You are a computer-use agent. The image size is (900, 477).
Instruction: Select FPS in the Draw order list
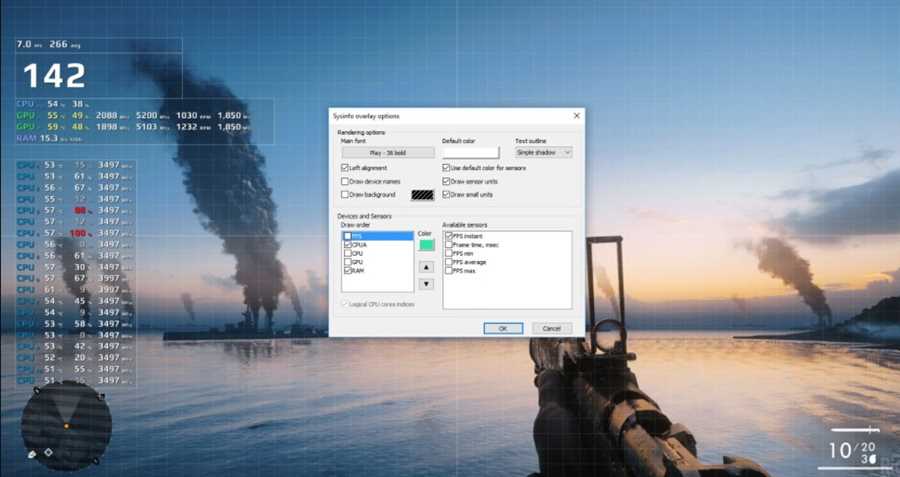pyautogui.click(x=360, y=237)
